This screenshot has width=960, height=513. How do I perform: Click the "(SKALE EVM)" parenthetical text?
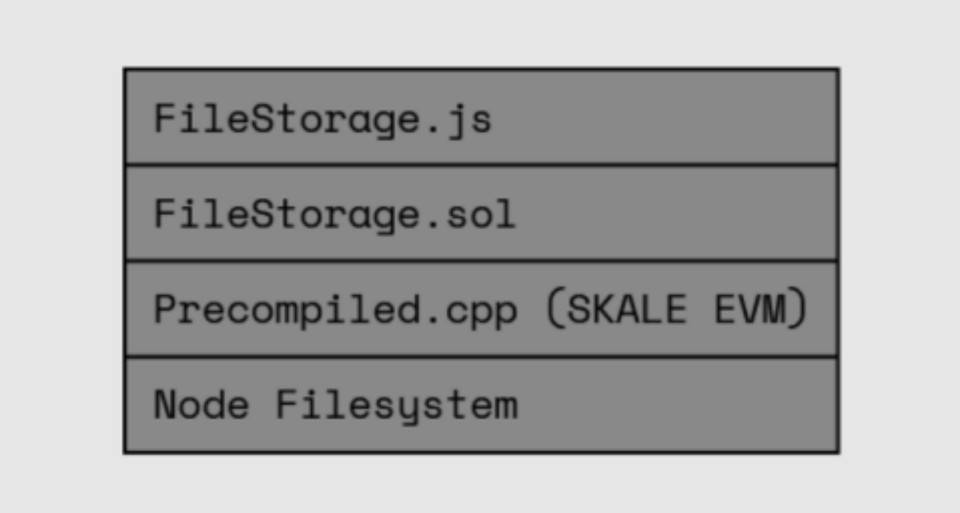point(676,309)
